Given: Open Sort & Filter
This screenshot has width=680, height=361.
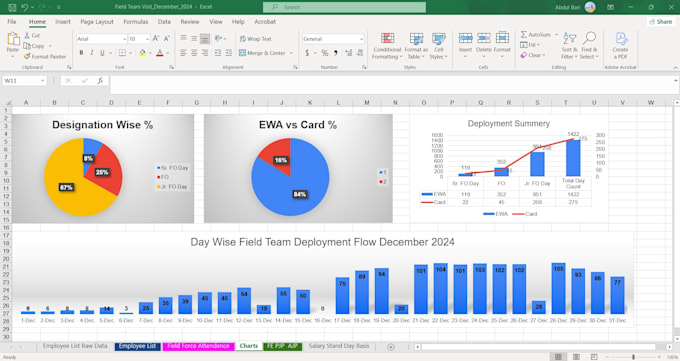Looking at the screenshot, I should [x=569, y=46].
